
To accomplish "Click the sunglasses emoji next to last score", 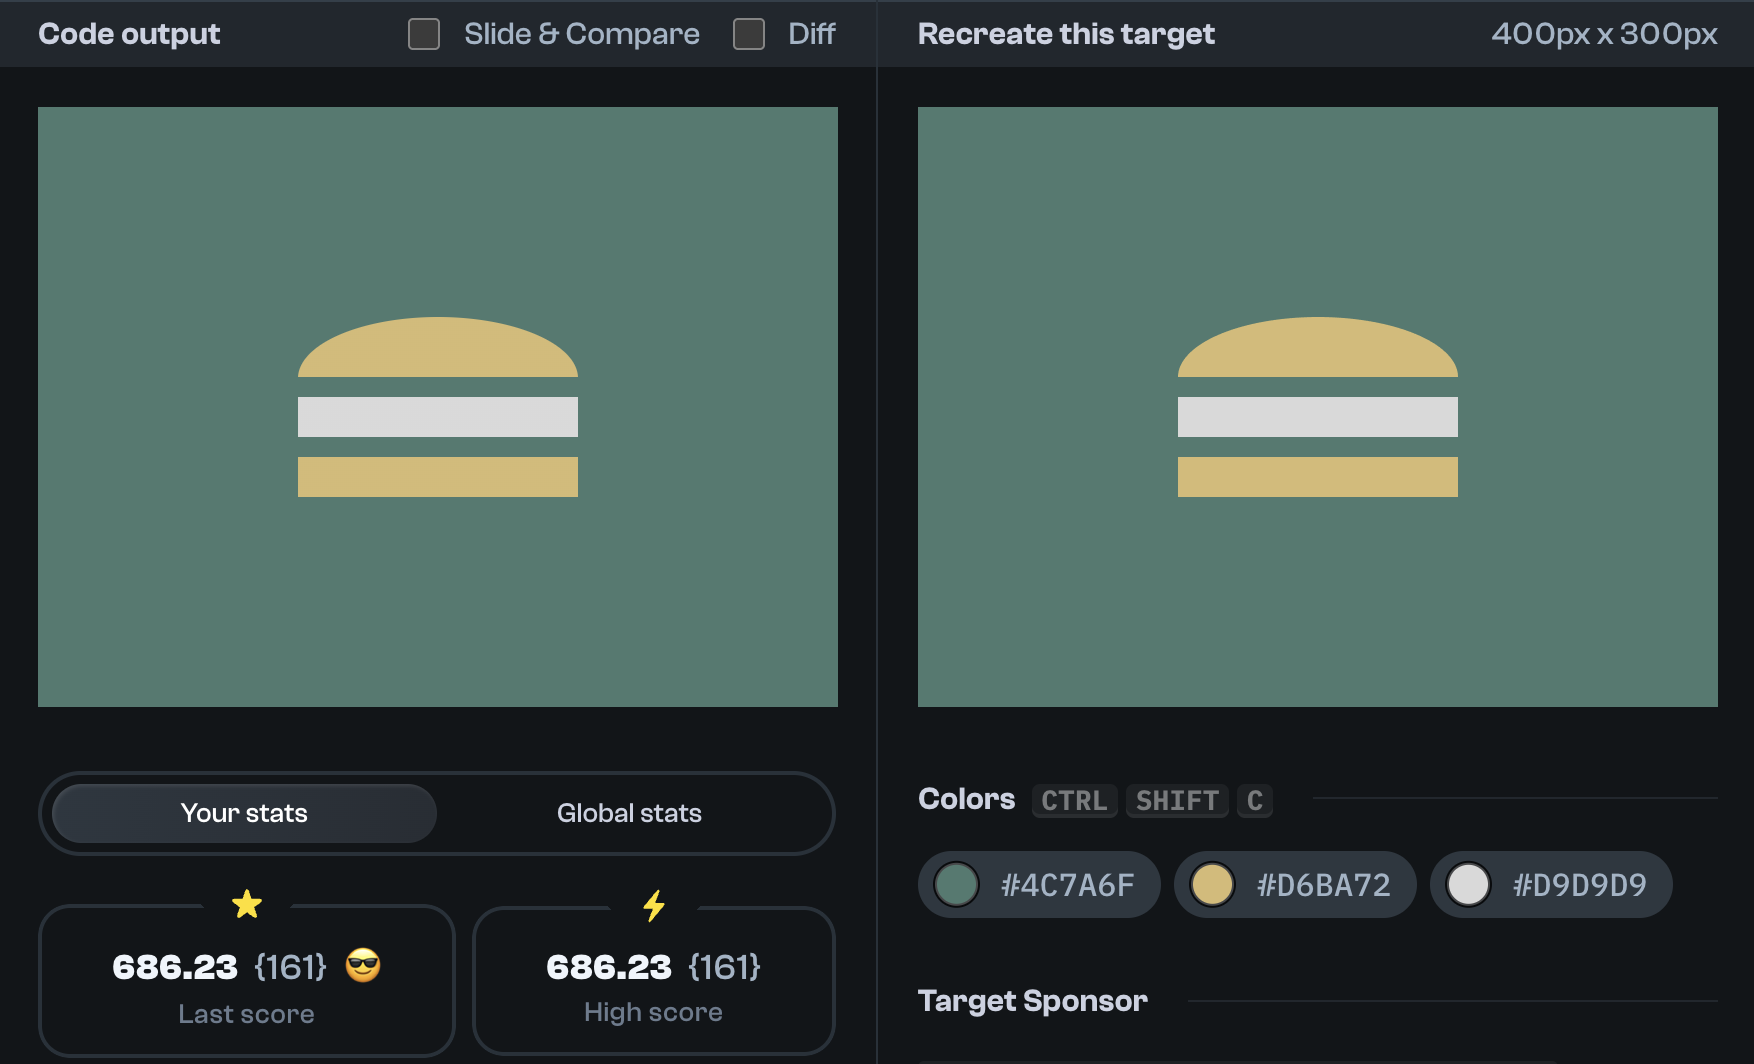I will [x=363, y=966].
